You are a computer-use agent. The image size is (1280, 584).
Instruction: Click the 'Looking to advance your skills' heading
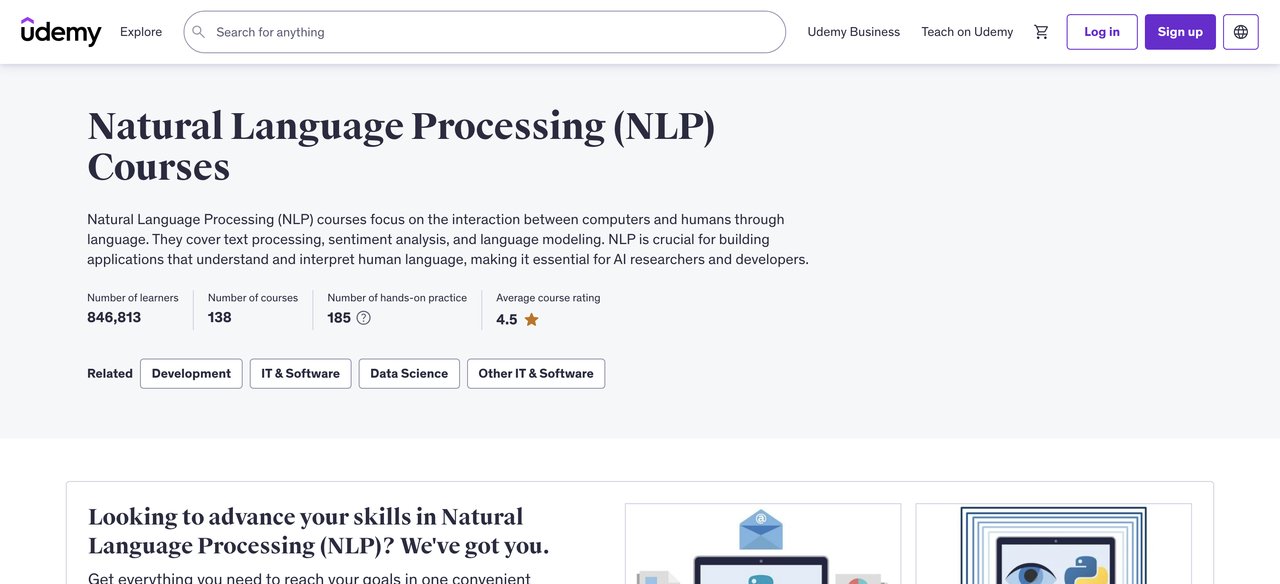[x=319, y=531]
